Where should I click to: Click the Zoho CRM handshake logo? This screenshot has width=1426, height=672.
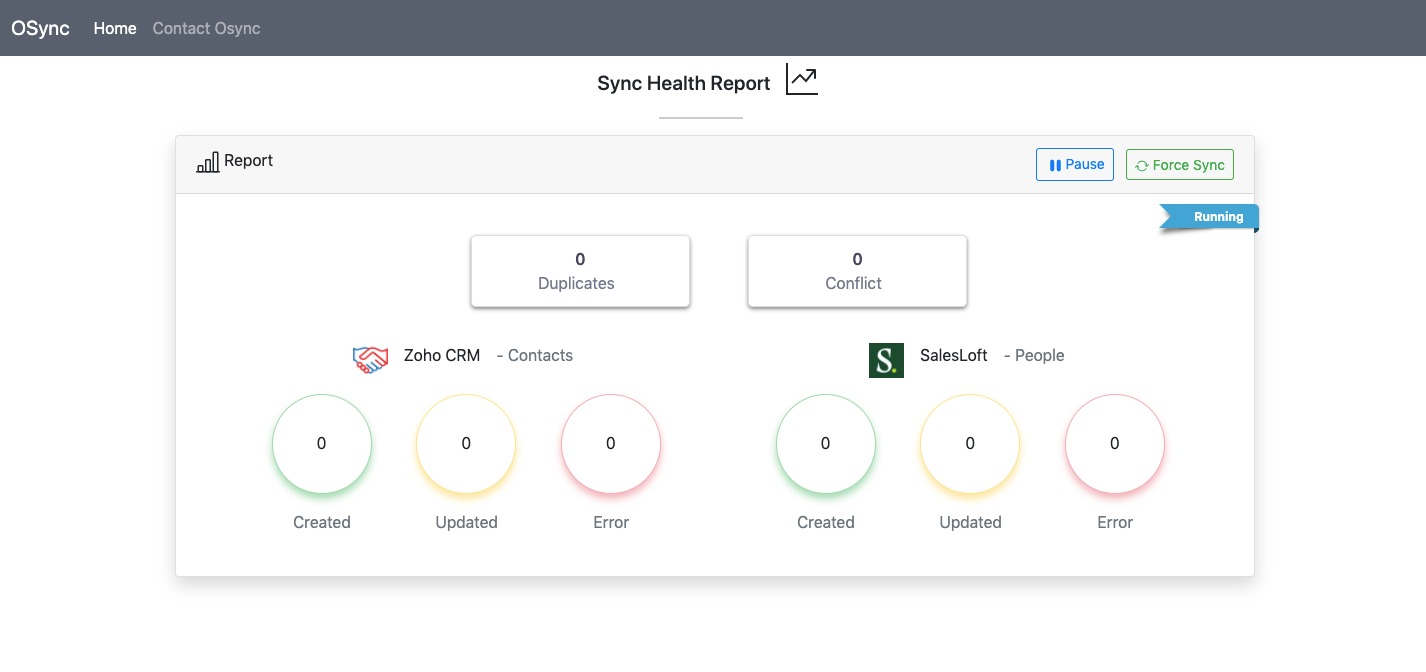click(370, 359)
